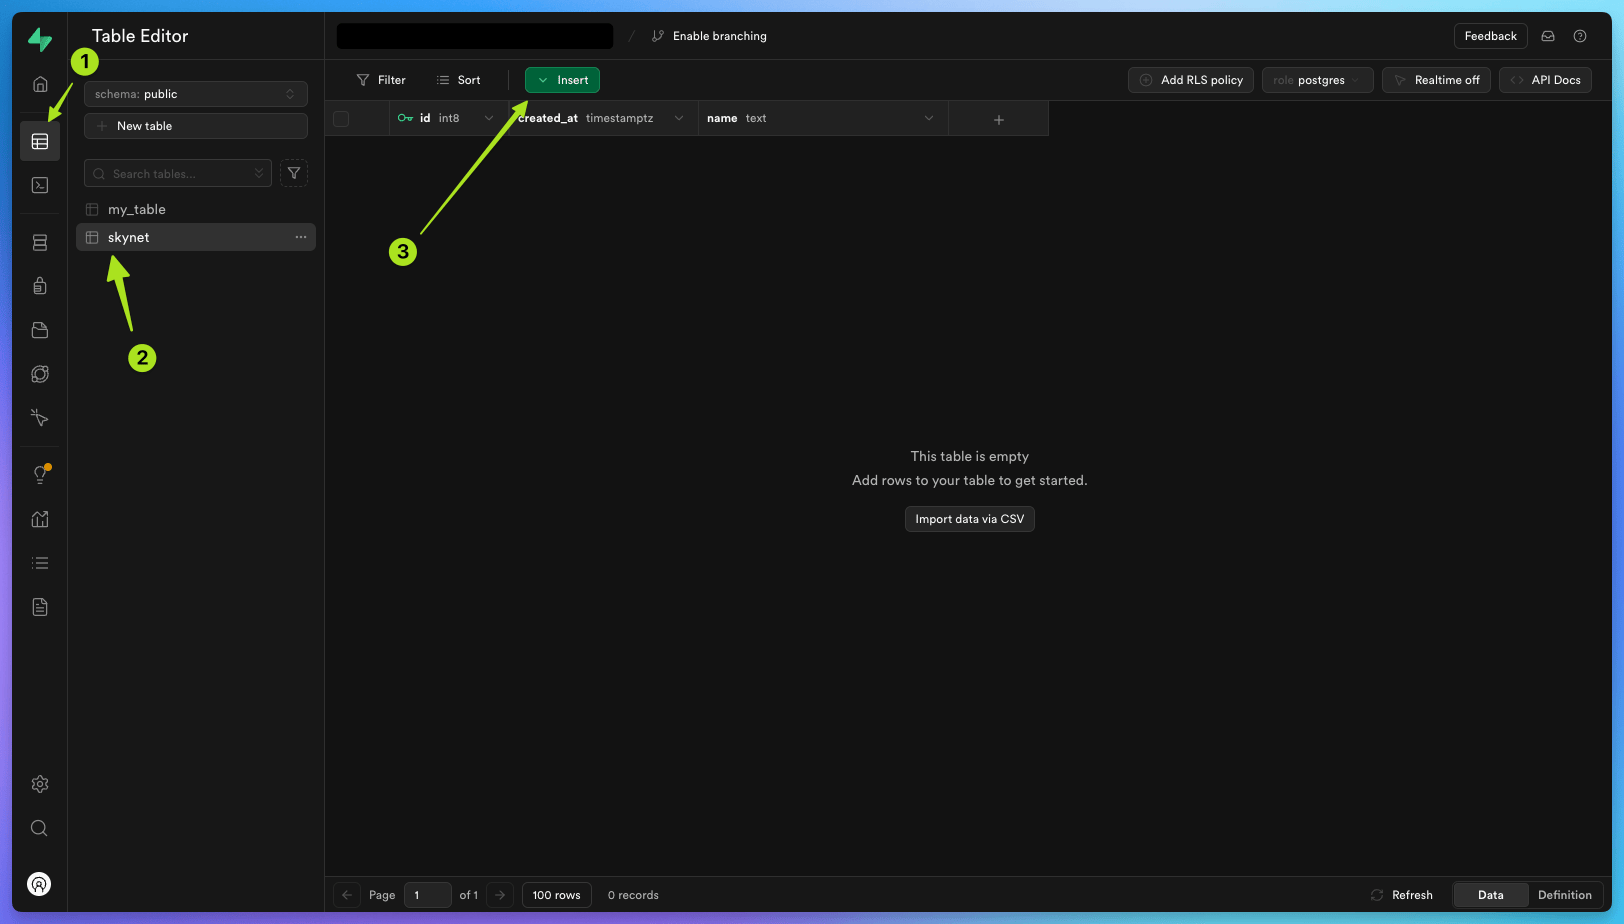Click the filter tables funnel icon
This screenshot has width=1624, height=924.
pos(294,173)
